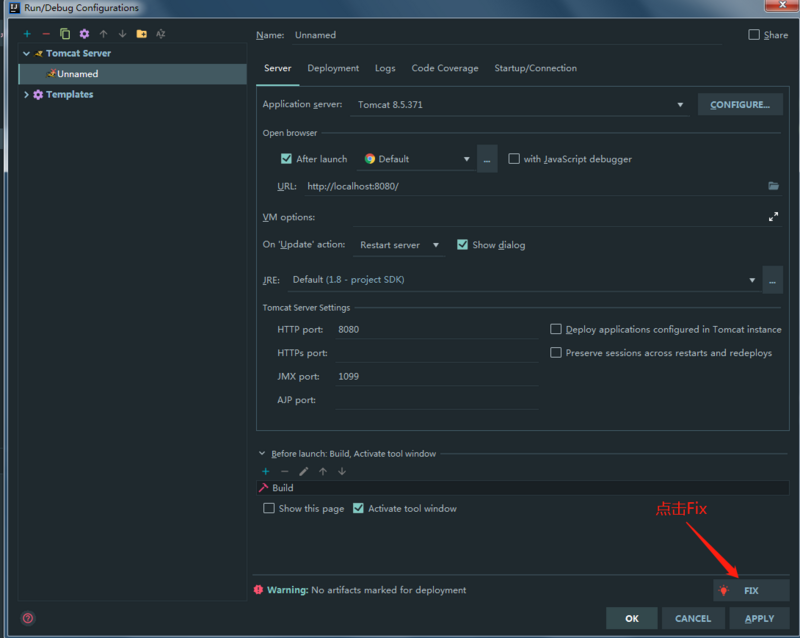Viewport: 800px width, 638px height.
Task: Remove the selected before-launch task
Action: [285, 471]
